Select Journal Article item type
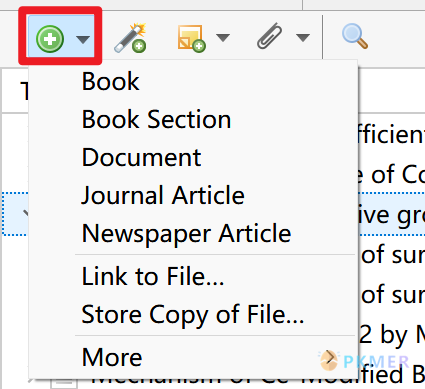Image resolution: width=425 pixels, height=389 pixels. click(x=193, y=195)
